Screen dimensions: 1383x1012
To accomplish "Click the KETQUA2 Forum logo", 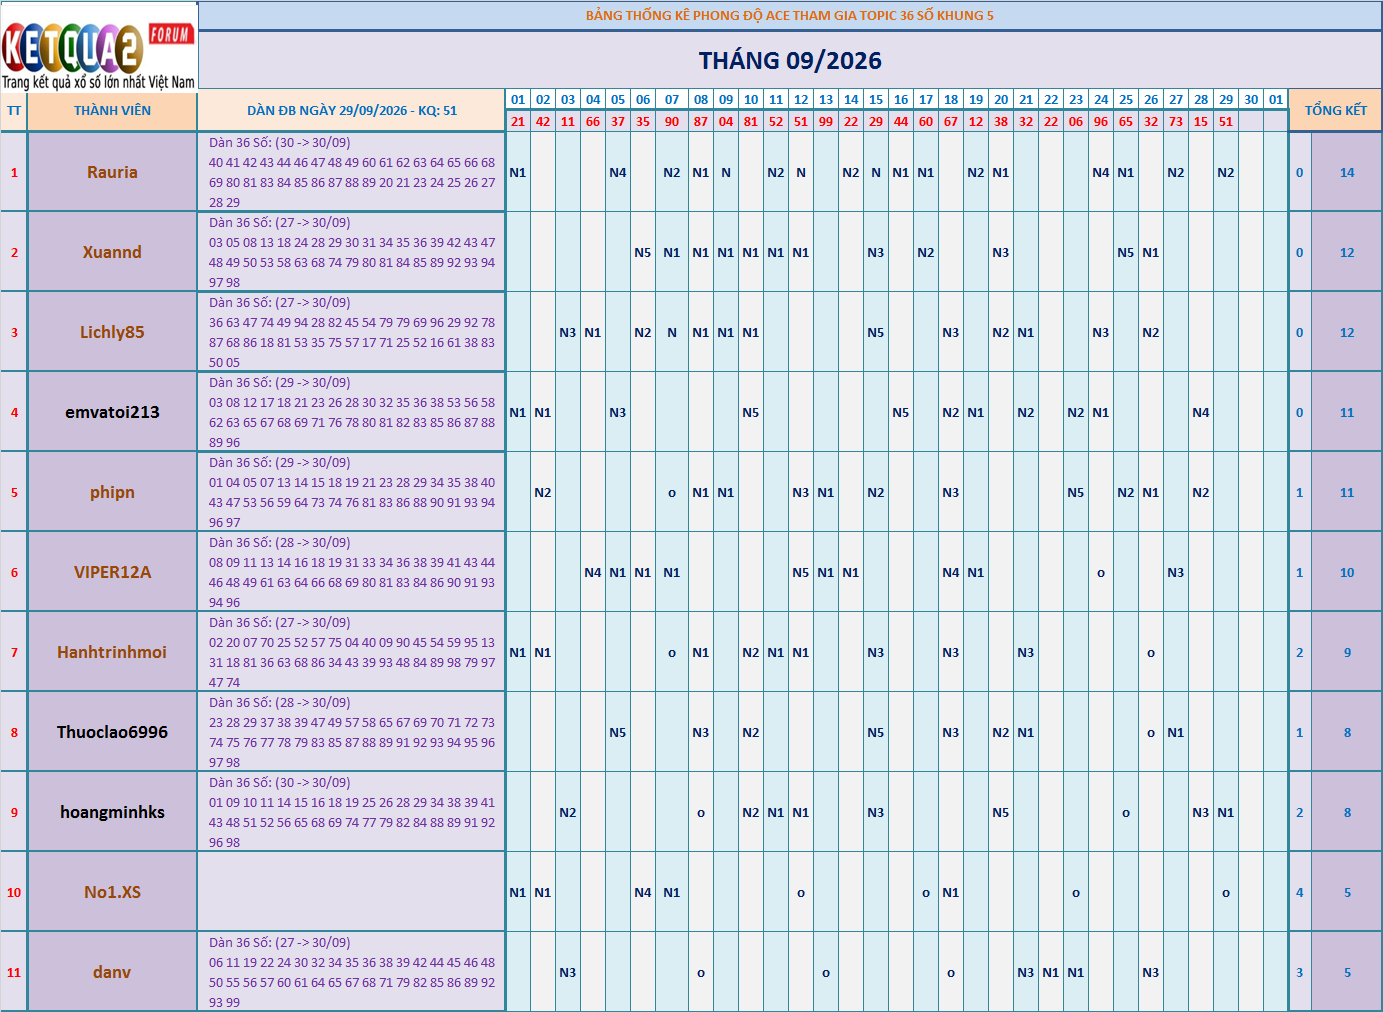I will [x=99, y=46].
